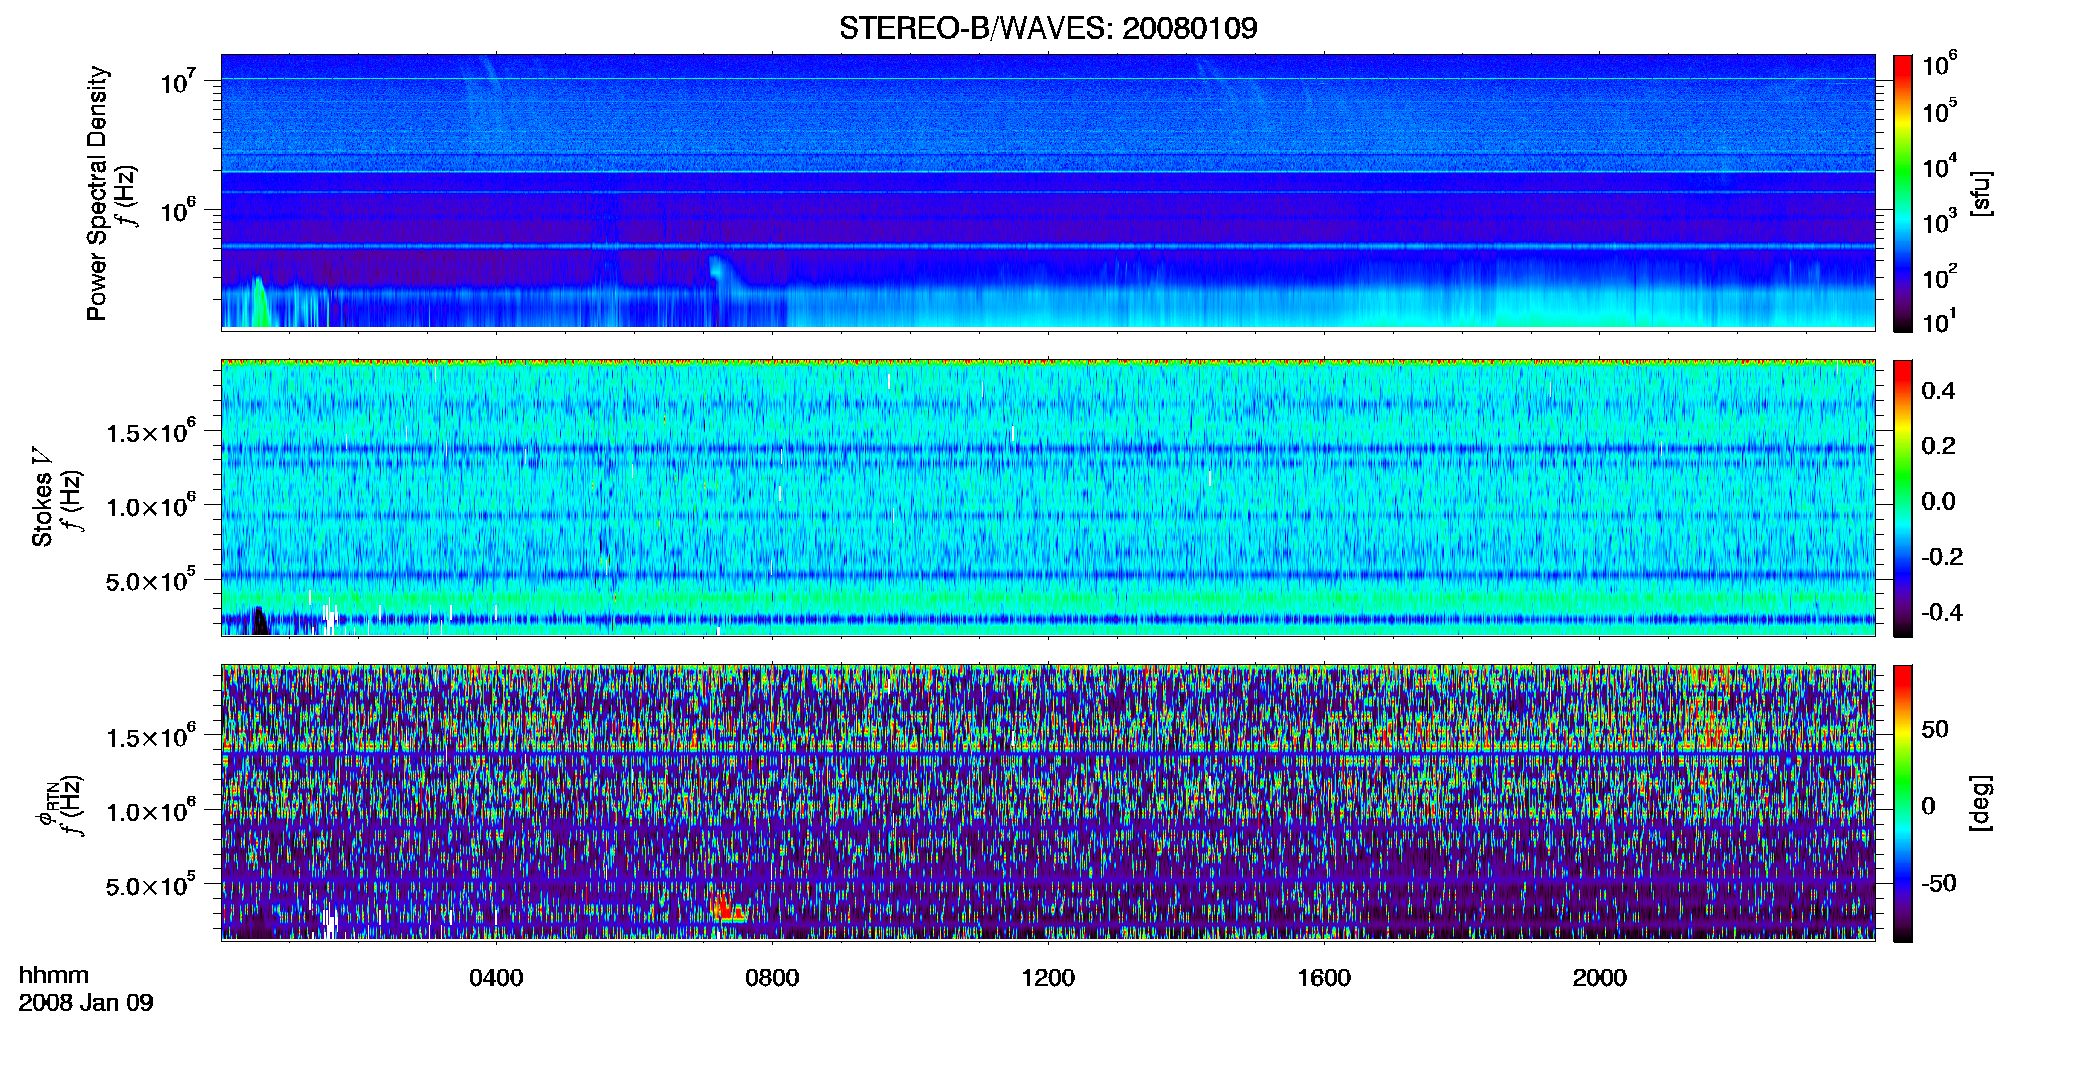Select the "Power Spectral Density" axis label
Screen dimensions: 2096x1080
pyautogui.click(x=97, y=193)
